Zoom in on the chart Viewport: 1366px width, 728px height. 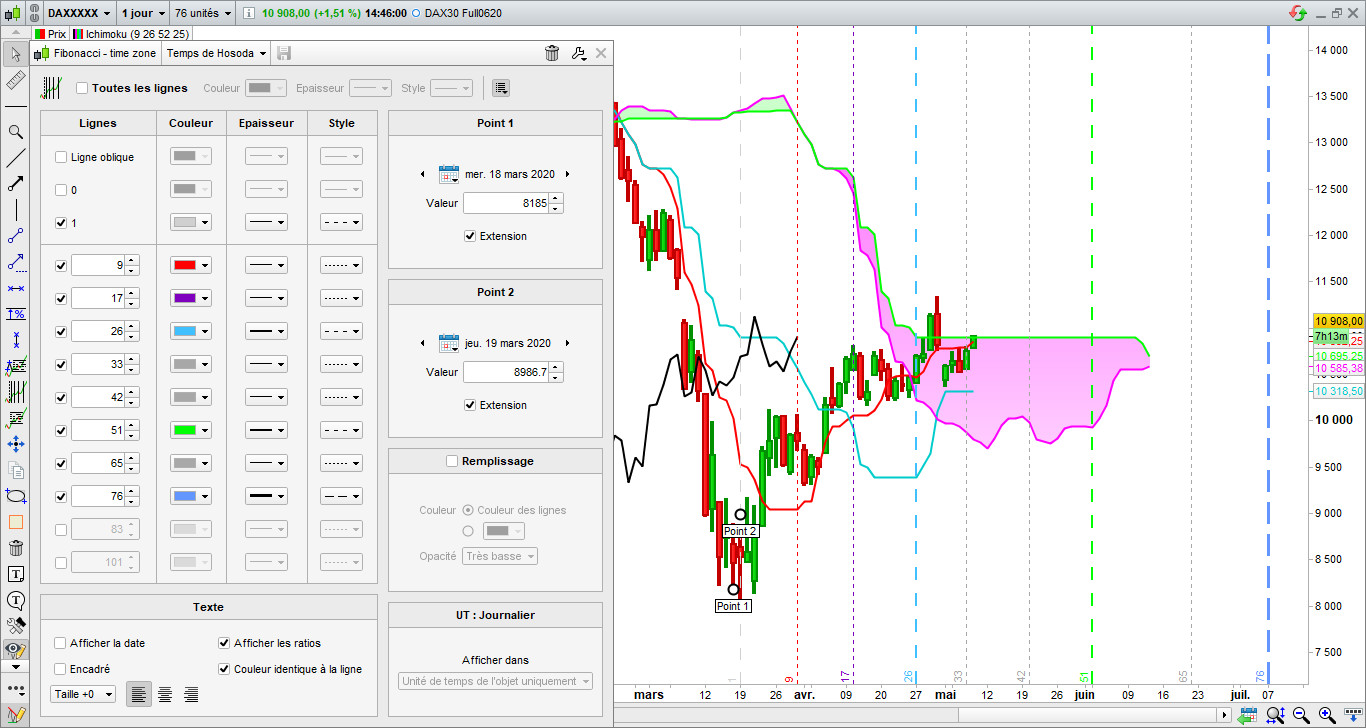1326,715
